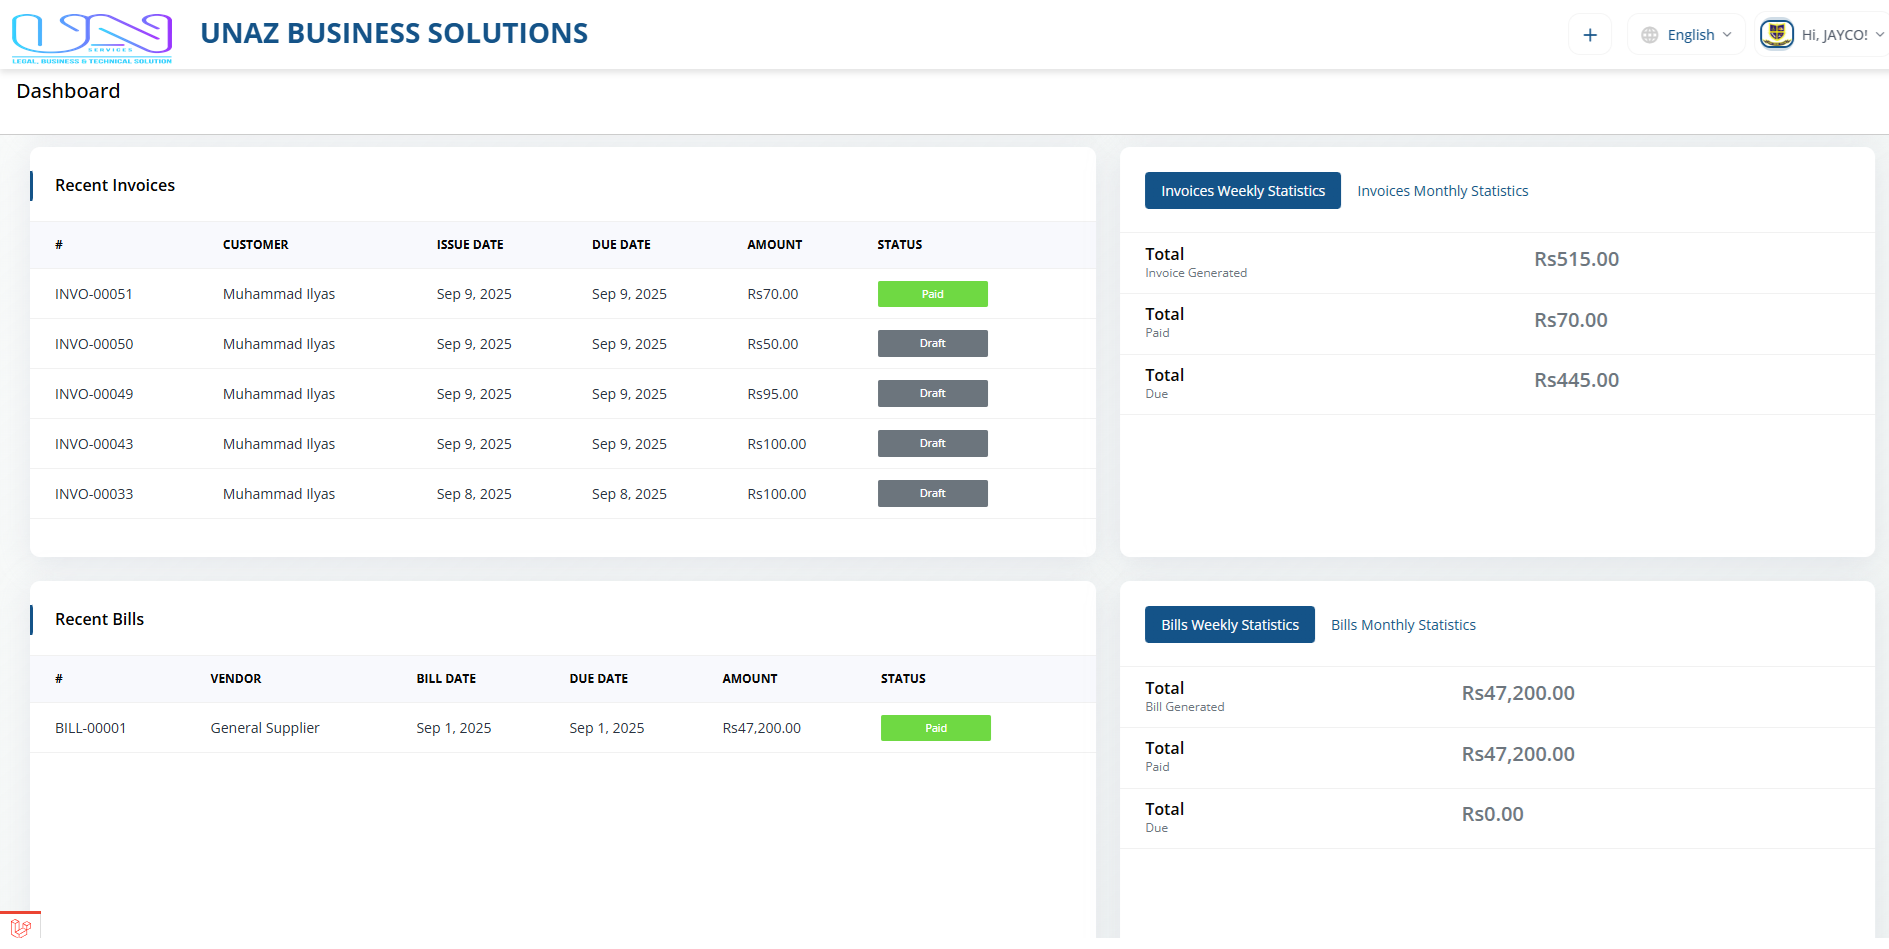The width and height of the screenshot is (1889, 949).
Task: Select the Invoices Weekly Statistics tab
Action: pyautogui.click(x=1242, y=191)
